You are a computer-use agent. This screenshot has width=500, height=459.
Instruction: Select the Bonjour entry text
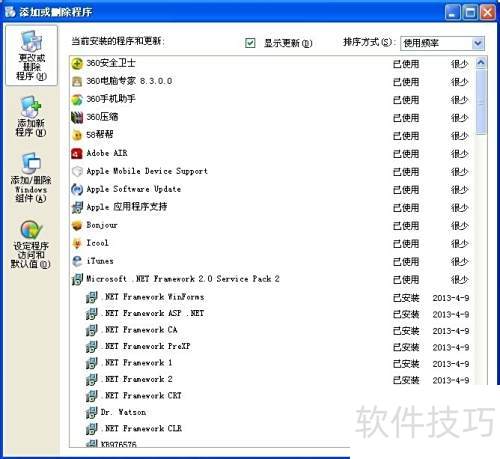click(102, 225)
